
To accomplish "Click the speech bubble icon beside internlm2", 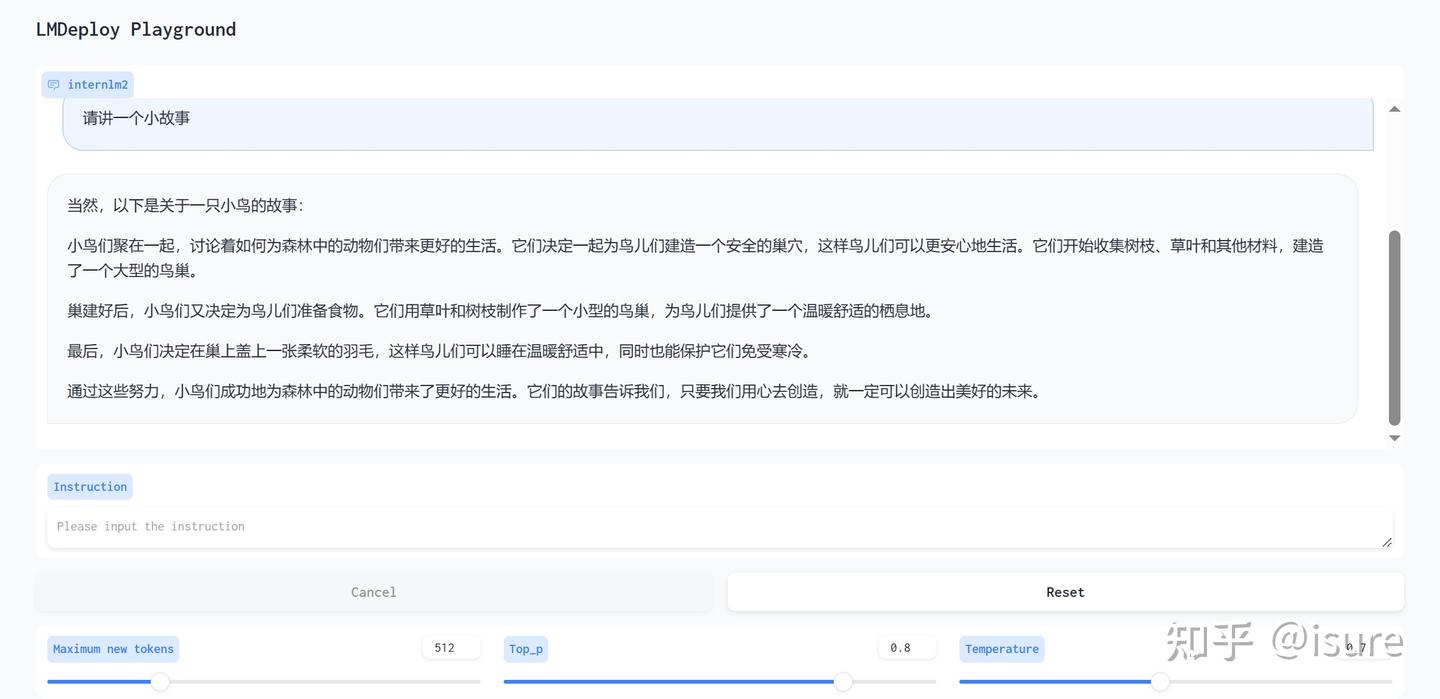I will pos(52,84).
